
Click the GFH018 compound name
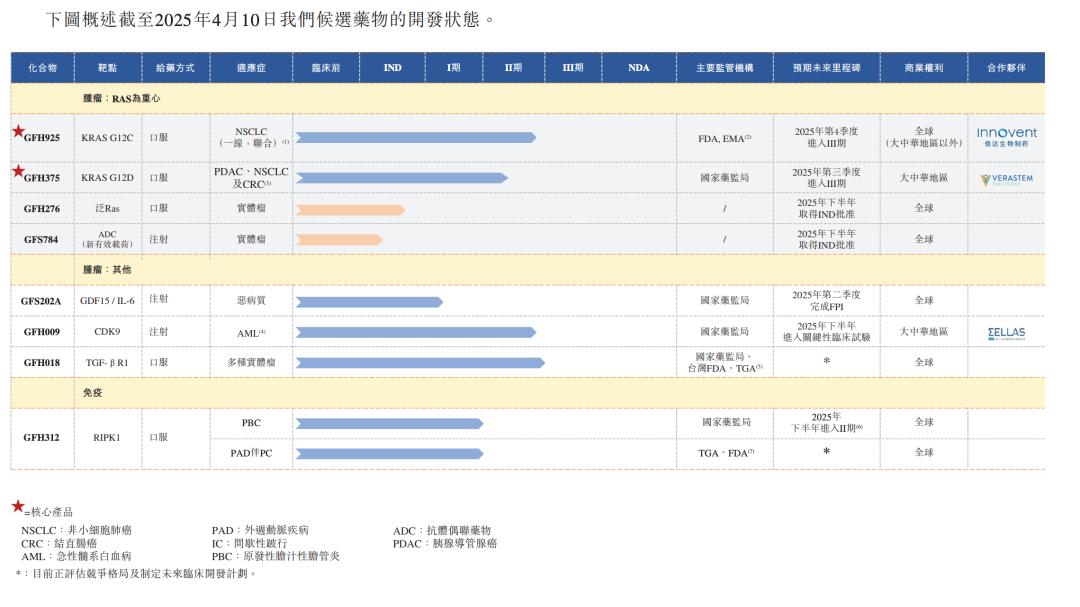point(42,362)
